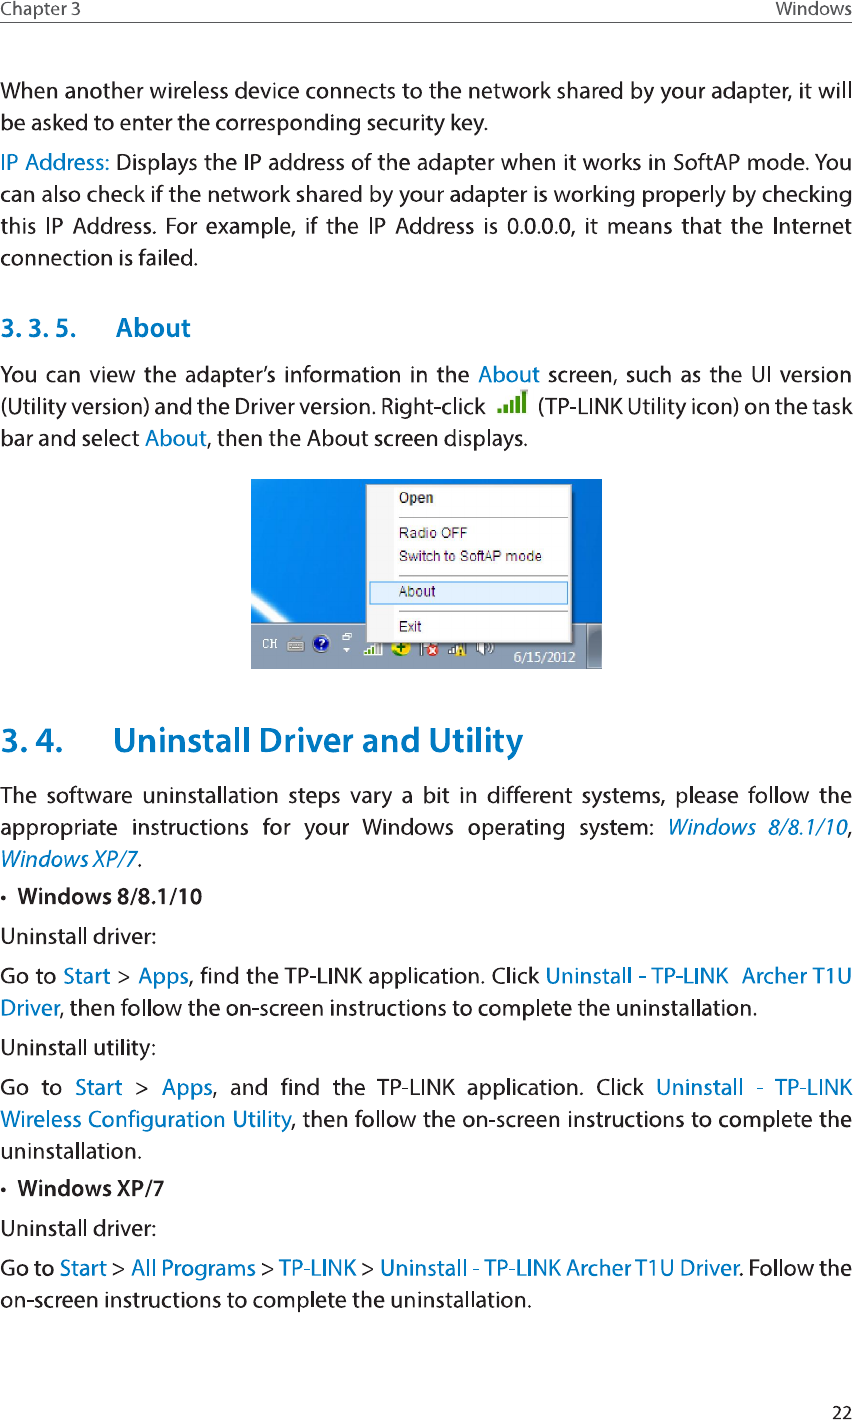Click the '3. 3. 5. About' heading
Image resolution: width=853 pixels, height=1420 pixels.
[96, 328]
